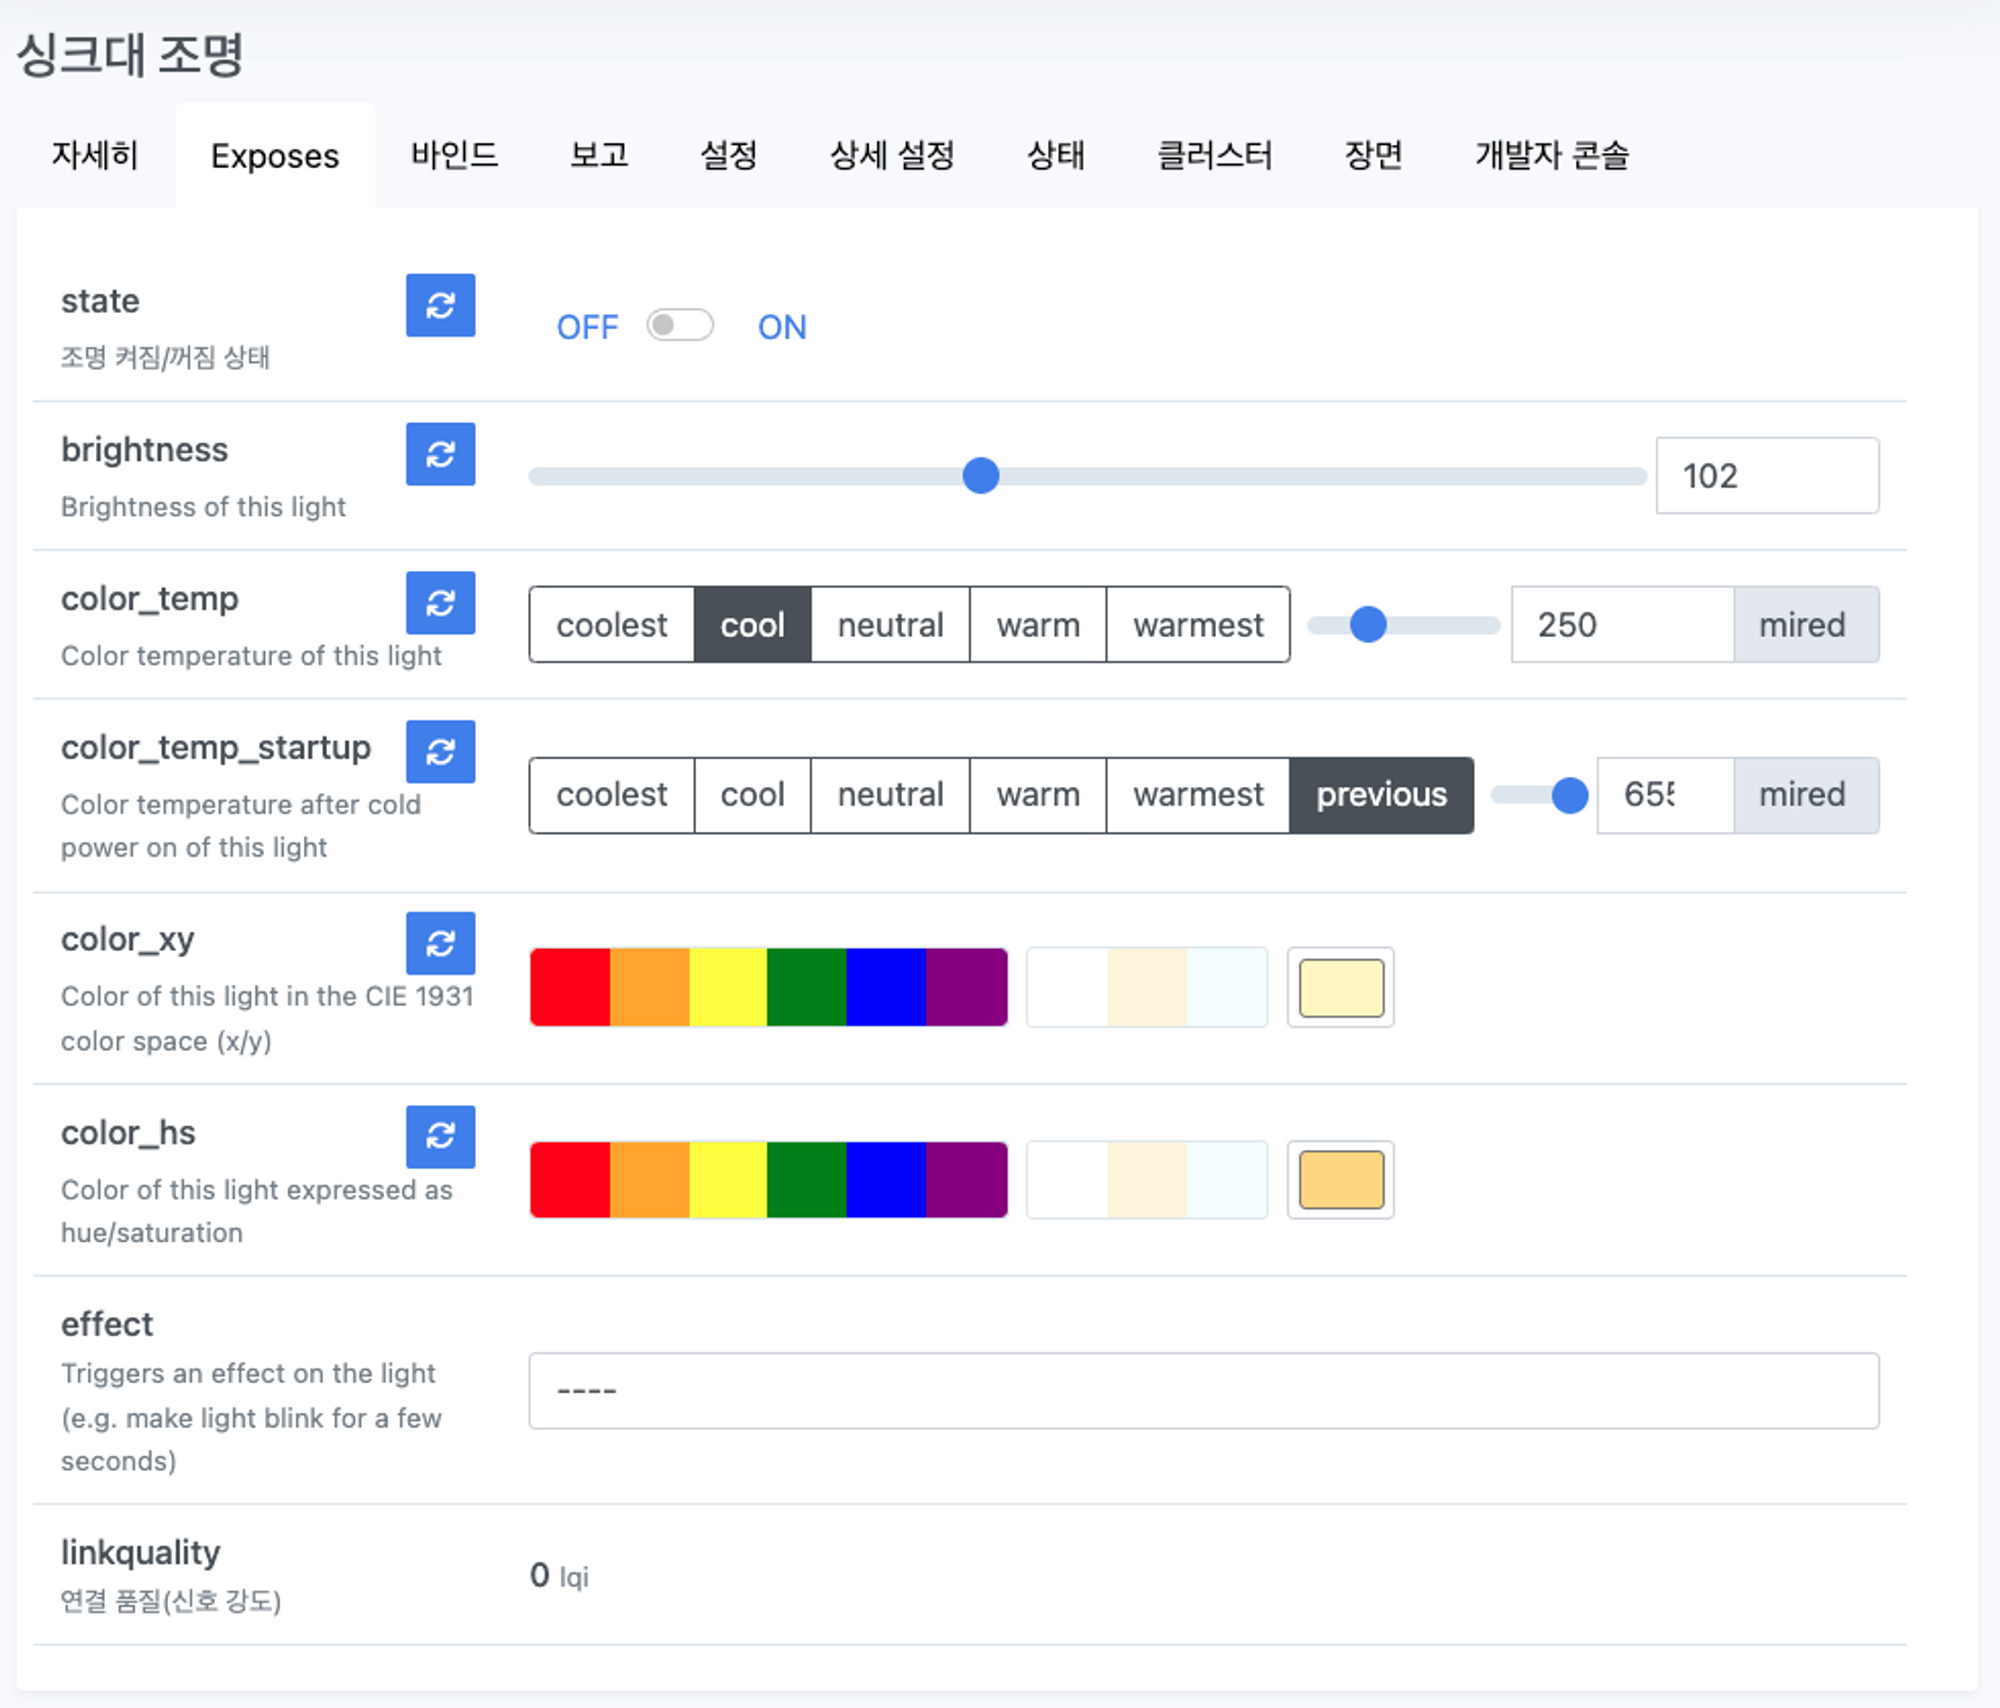Refresh the color_xy value
2000x1708 pixels.
point(440,943)
